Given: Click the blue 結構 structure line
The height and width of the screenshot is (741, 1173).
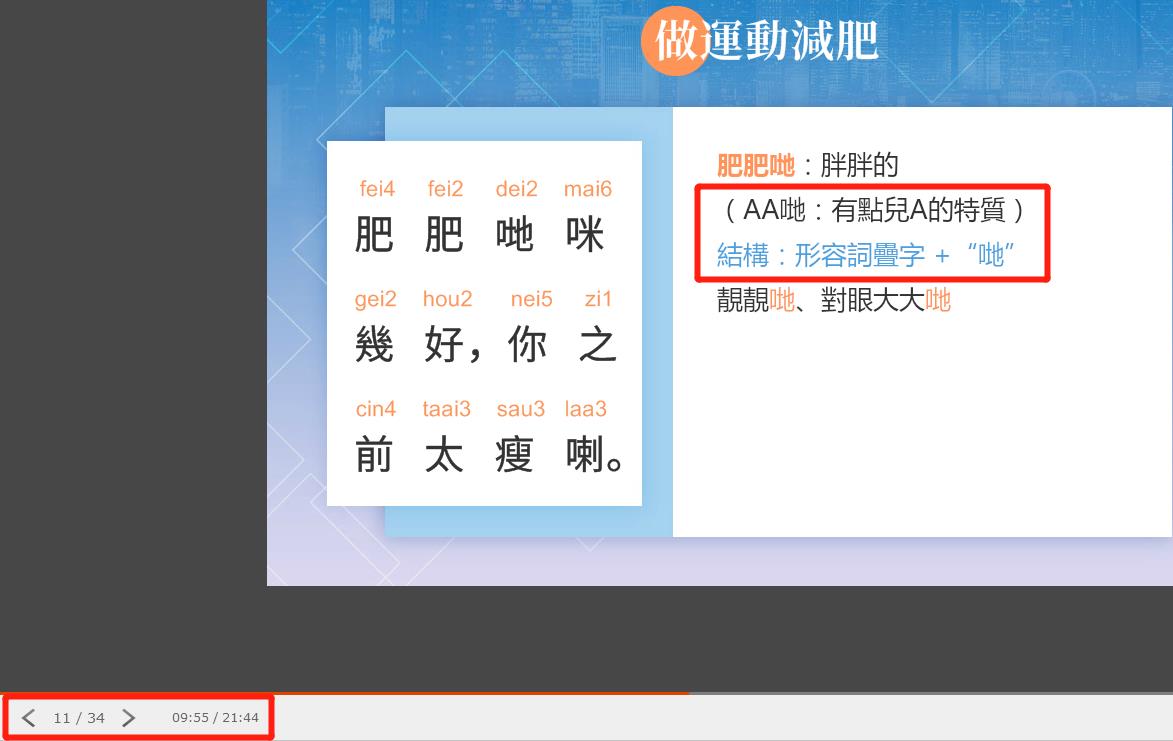Looking at the screenshot, I should pyautogui.click(x=867, y=255).
